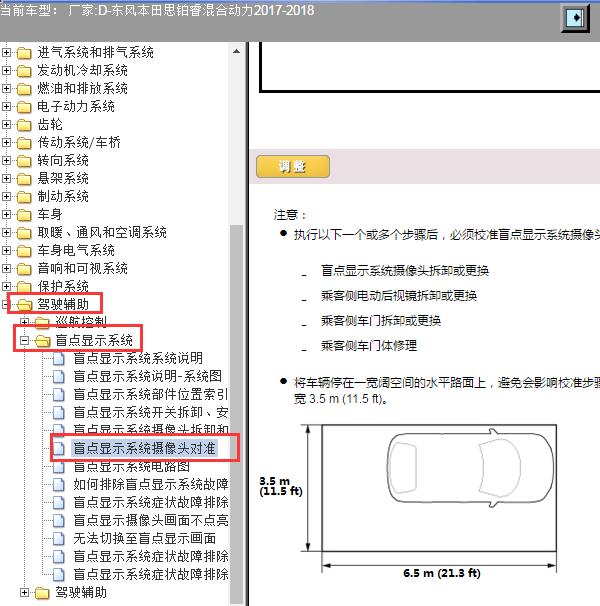This screenshot has height=606, width=600.
Task: Click the 悬架系统 folder icon
Action: point(24,179)
